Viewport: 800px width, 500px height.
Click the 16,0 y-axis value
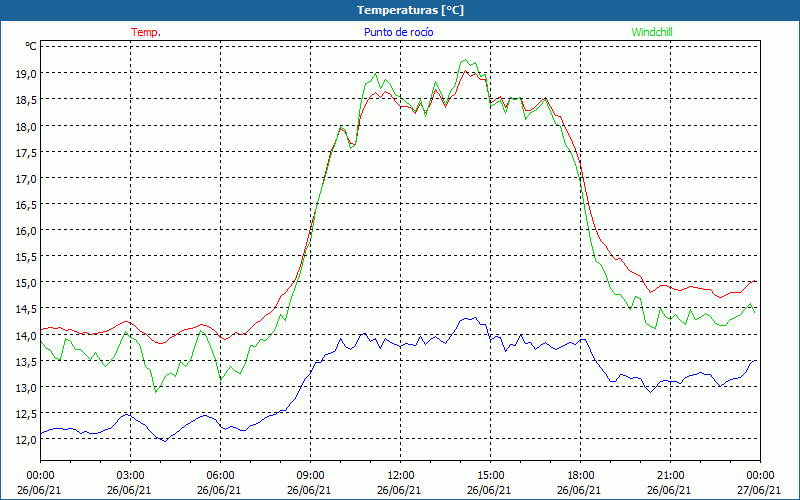(28, 231)
